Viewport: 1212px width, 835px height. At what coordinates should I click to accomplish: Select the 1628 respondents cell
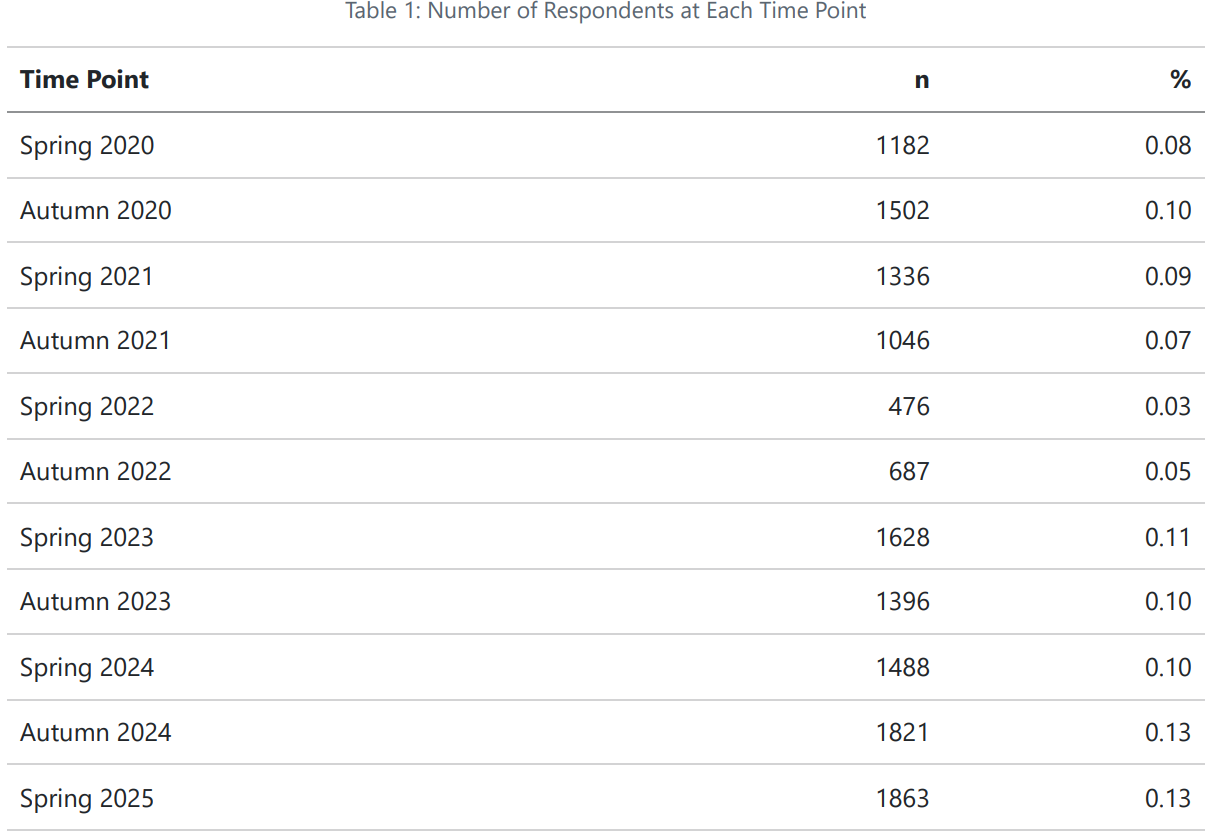pyautogui.click(x=902, y=538)
